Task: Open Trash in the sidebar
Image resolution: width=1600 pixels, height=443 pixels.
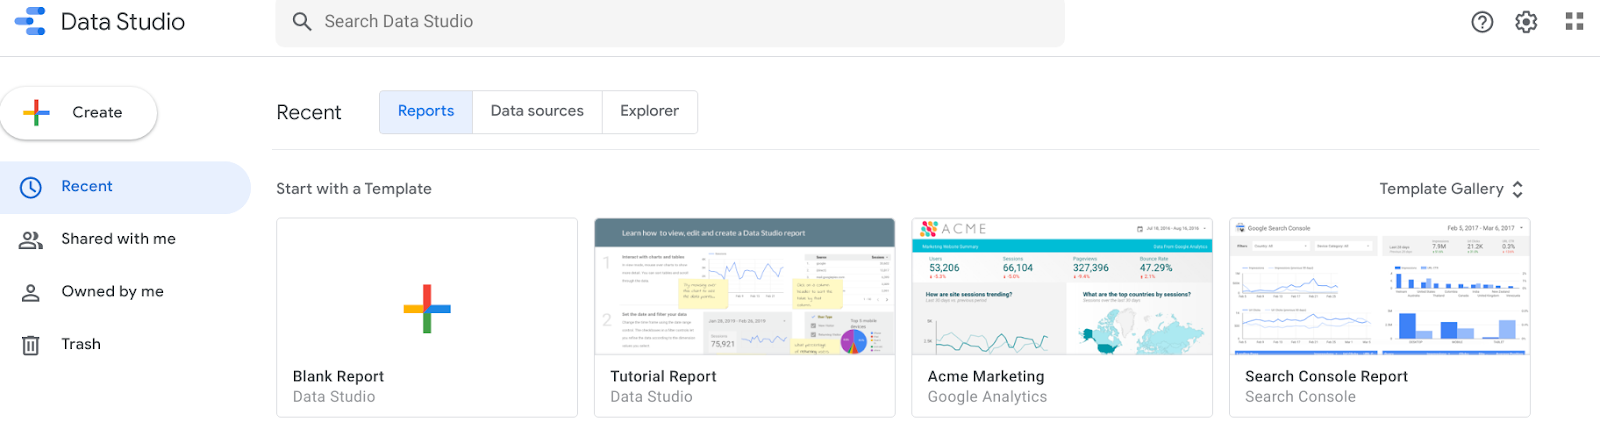Action: coord(125,344)
